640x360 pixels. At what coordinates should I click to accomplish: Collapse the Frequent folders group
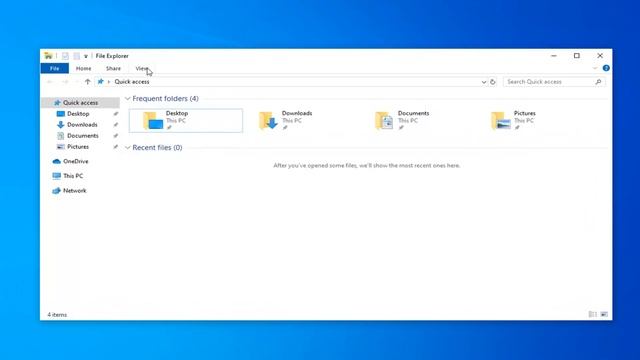point(127,99)
